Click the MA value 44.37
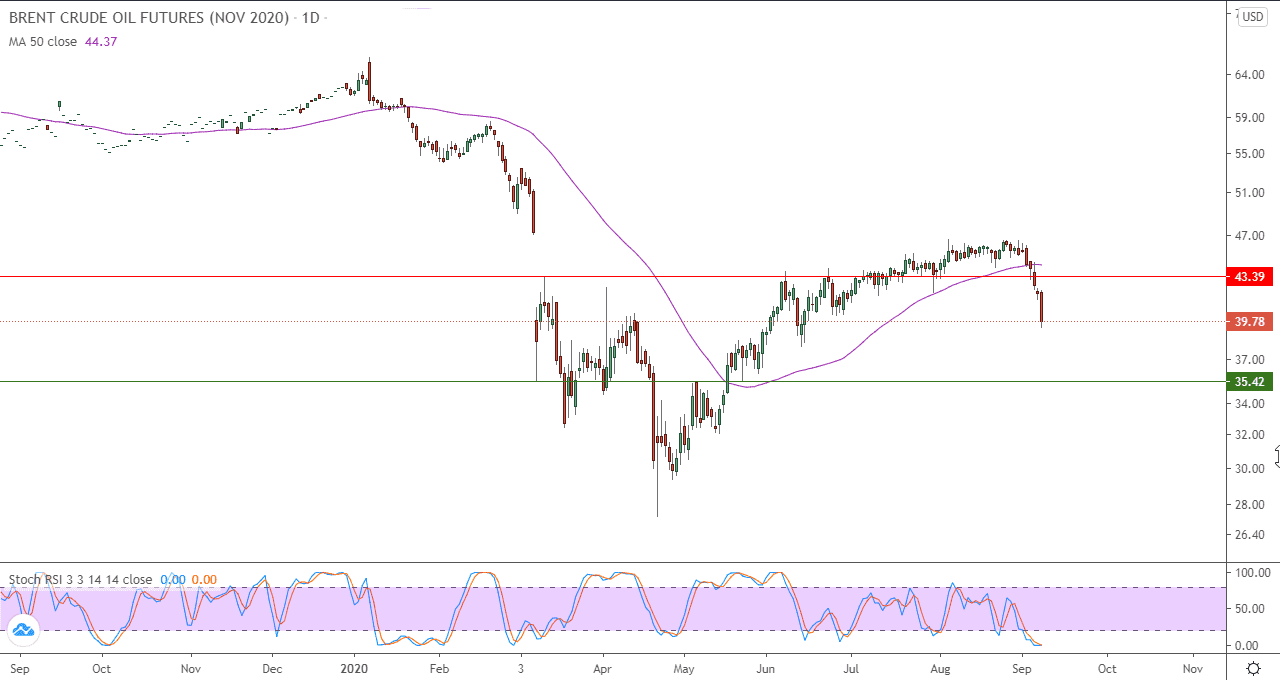 [100, 41]
